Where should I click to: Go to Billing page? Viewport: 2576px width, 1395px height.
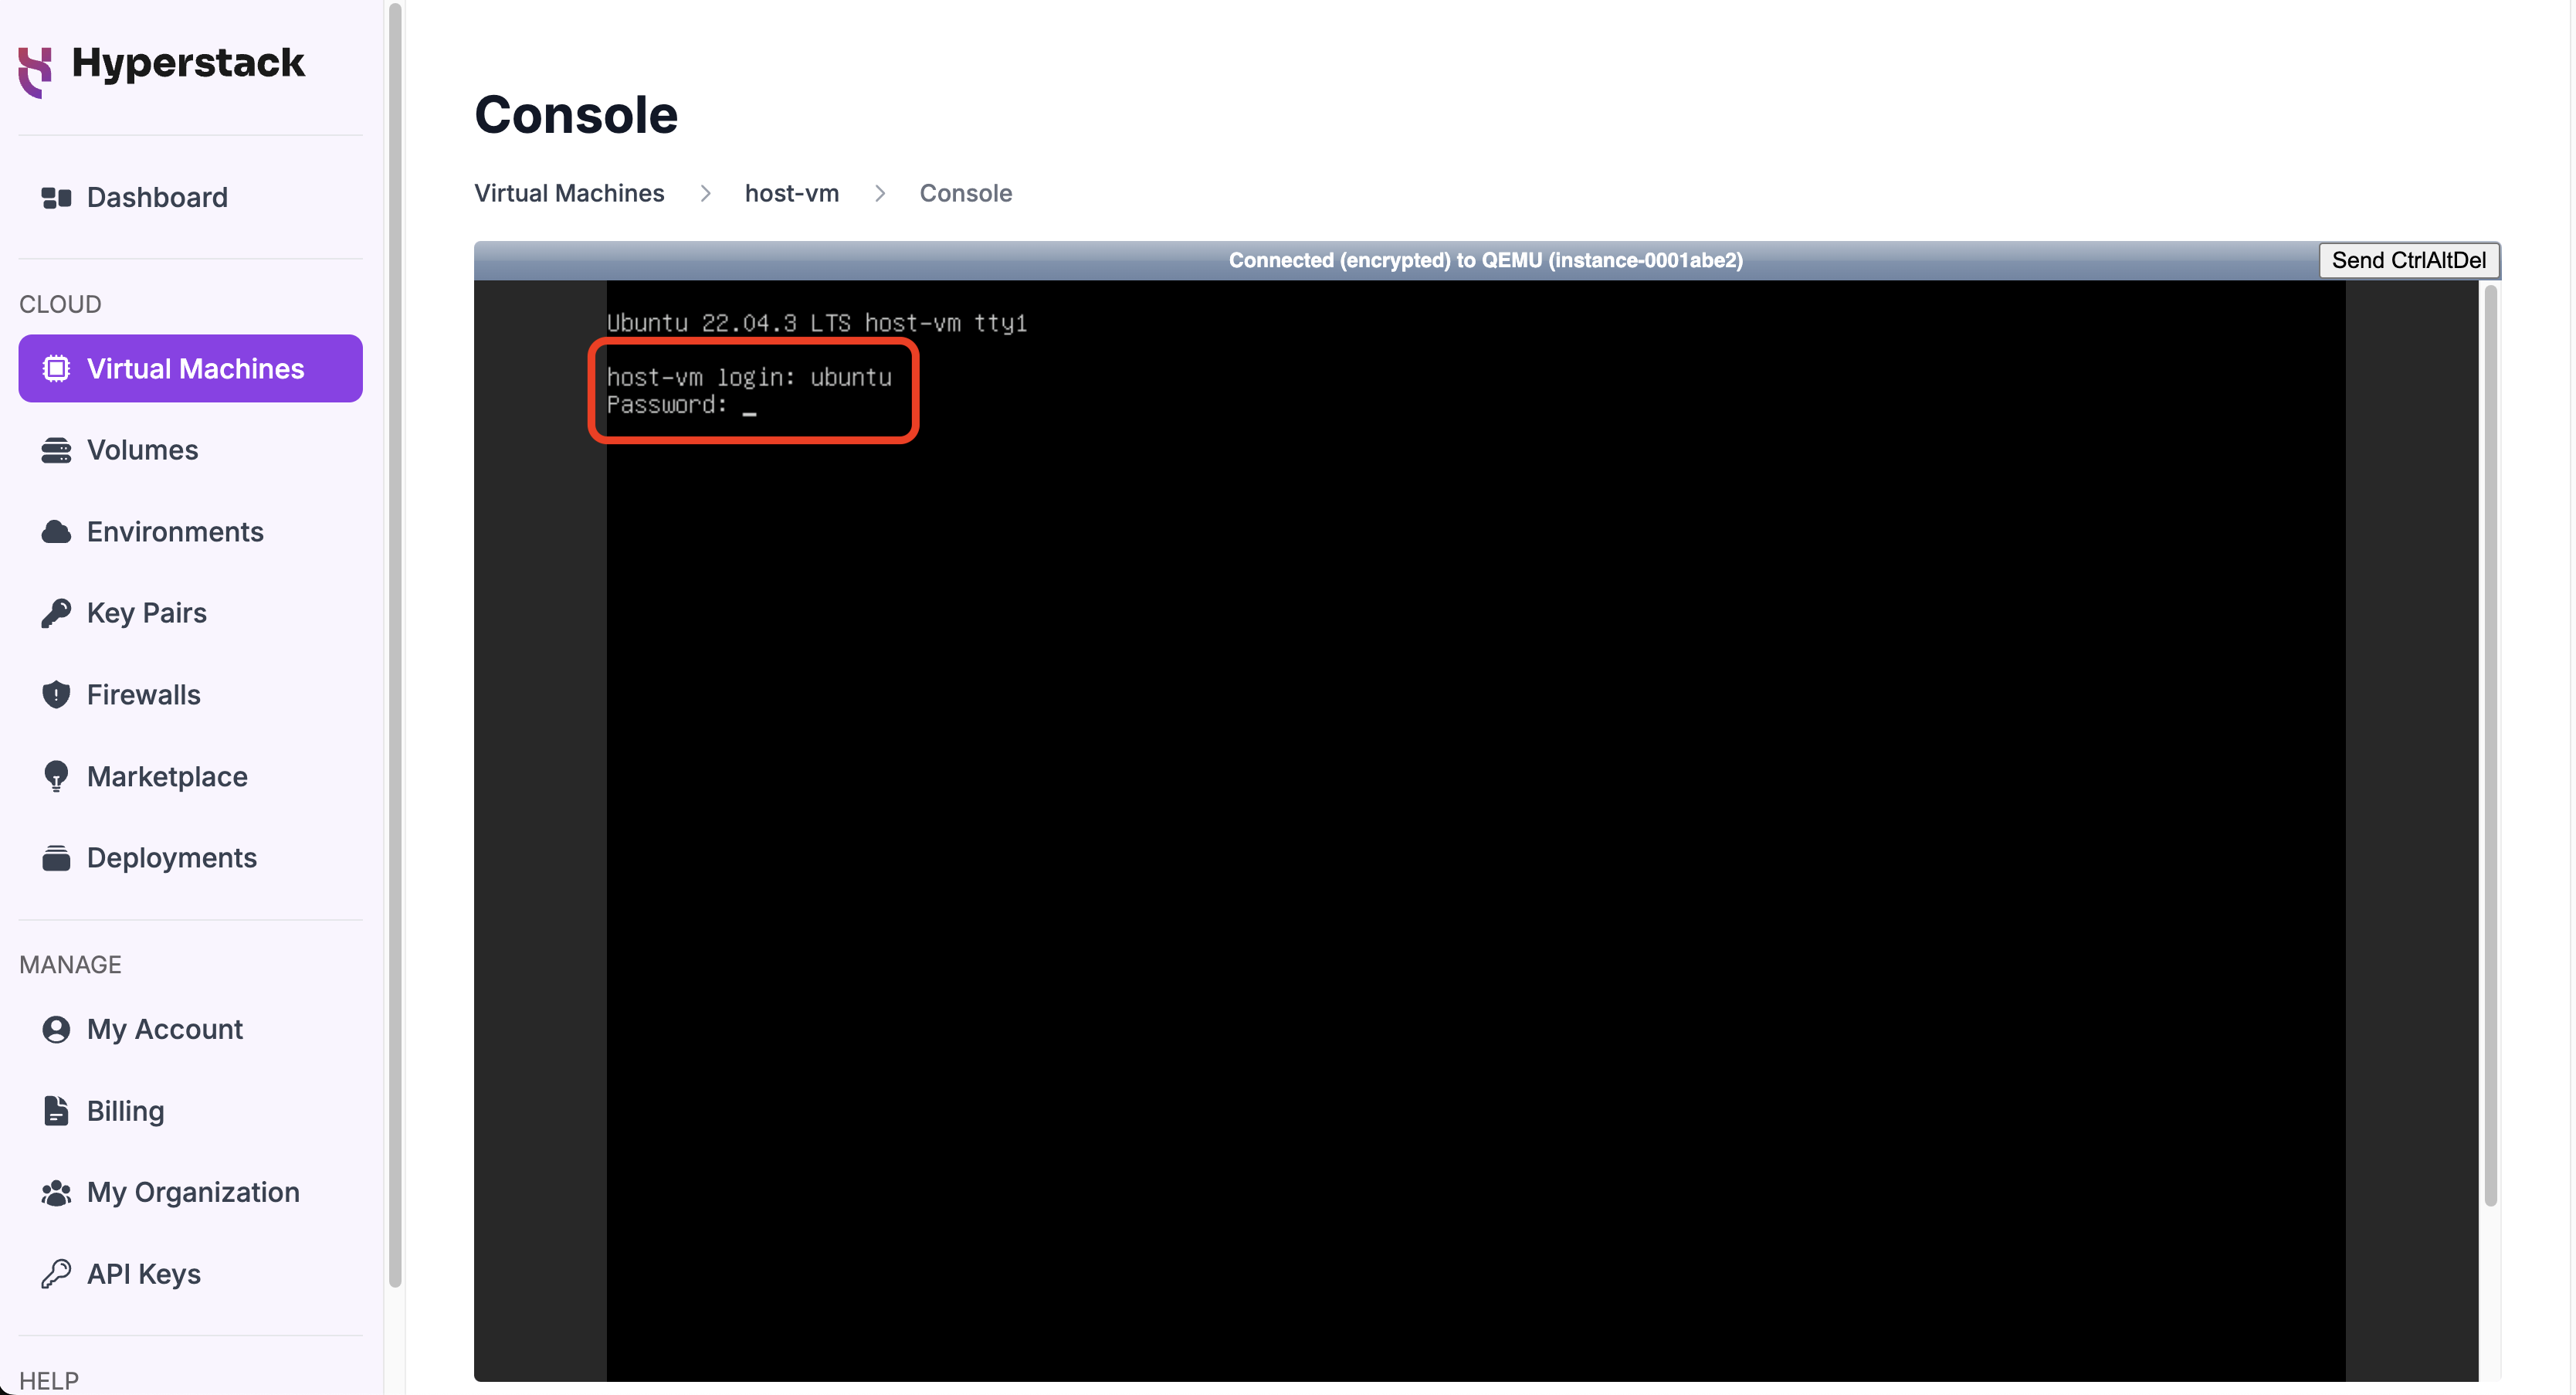[x=190, y=1111]
